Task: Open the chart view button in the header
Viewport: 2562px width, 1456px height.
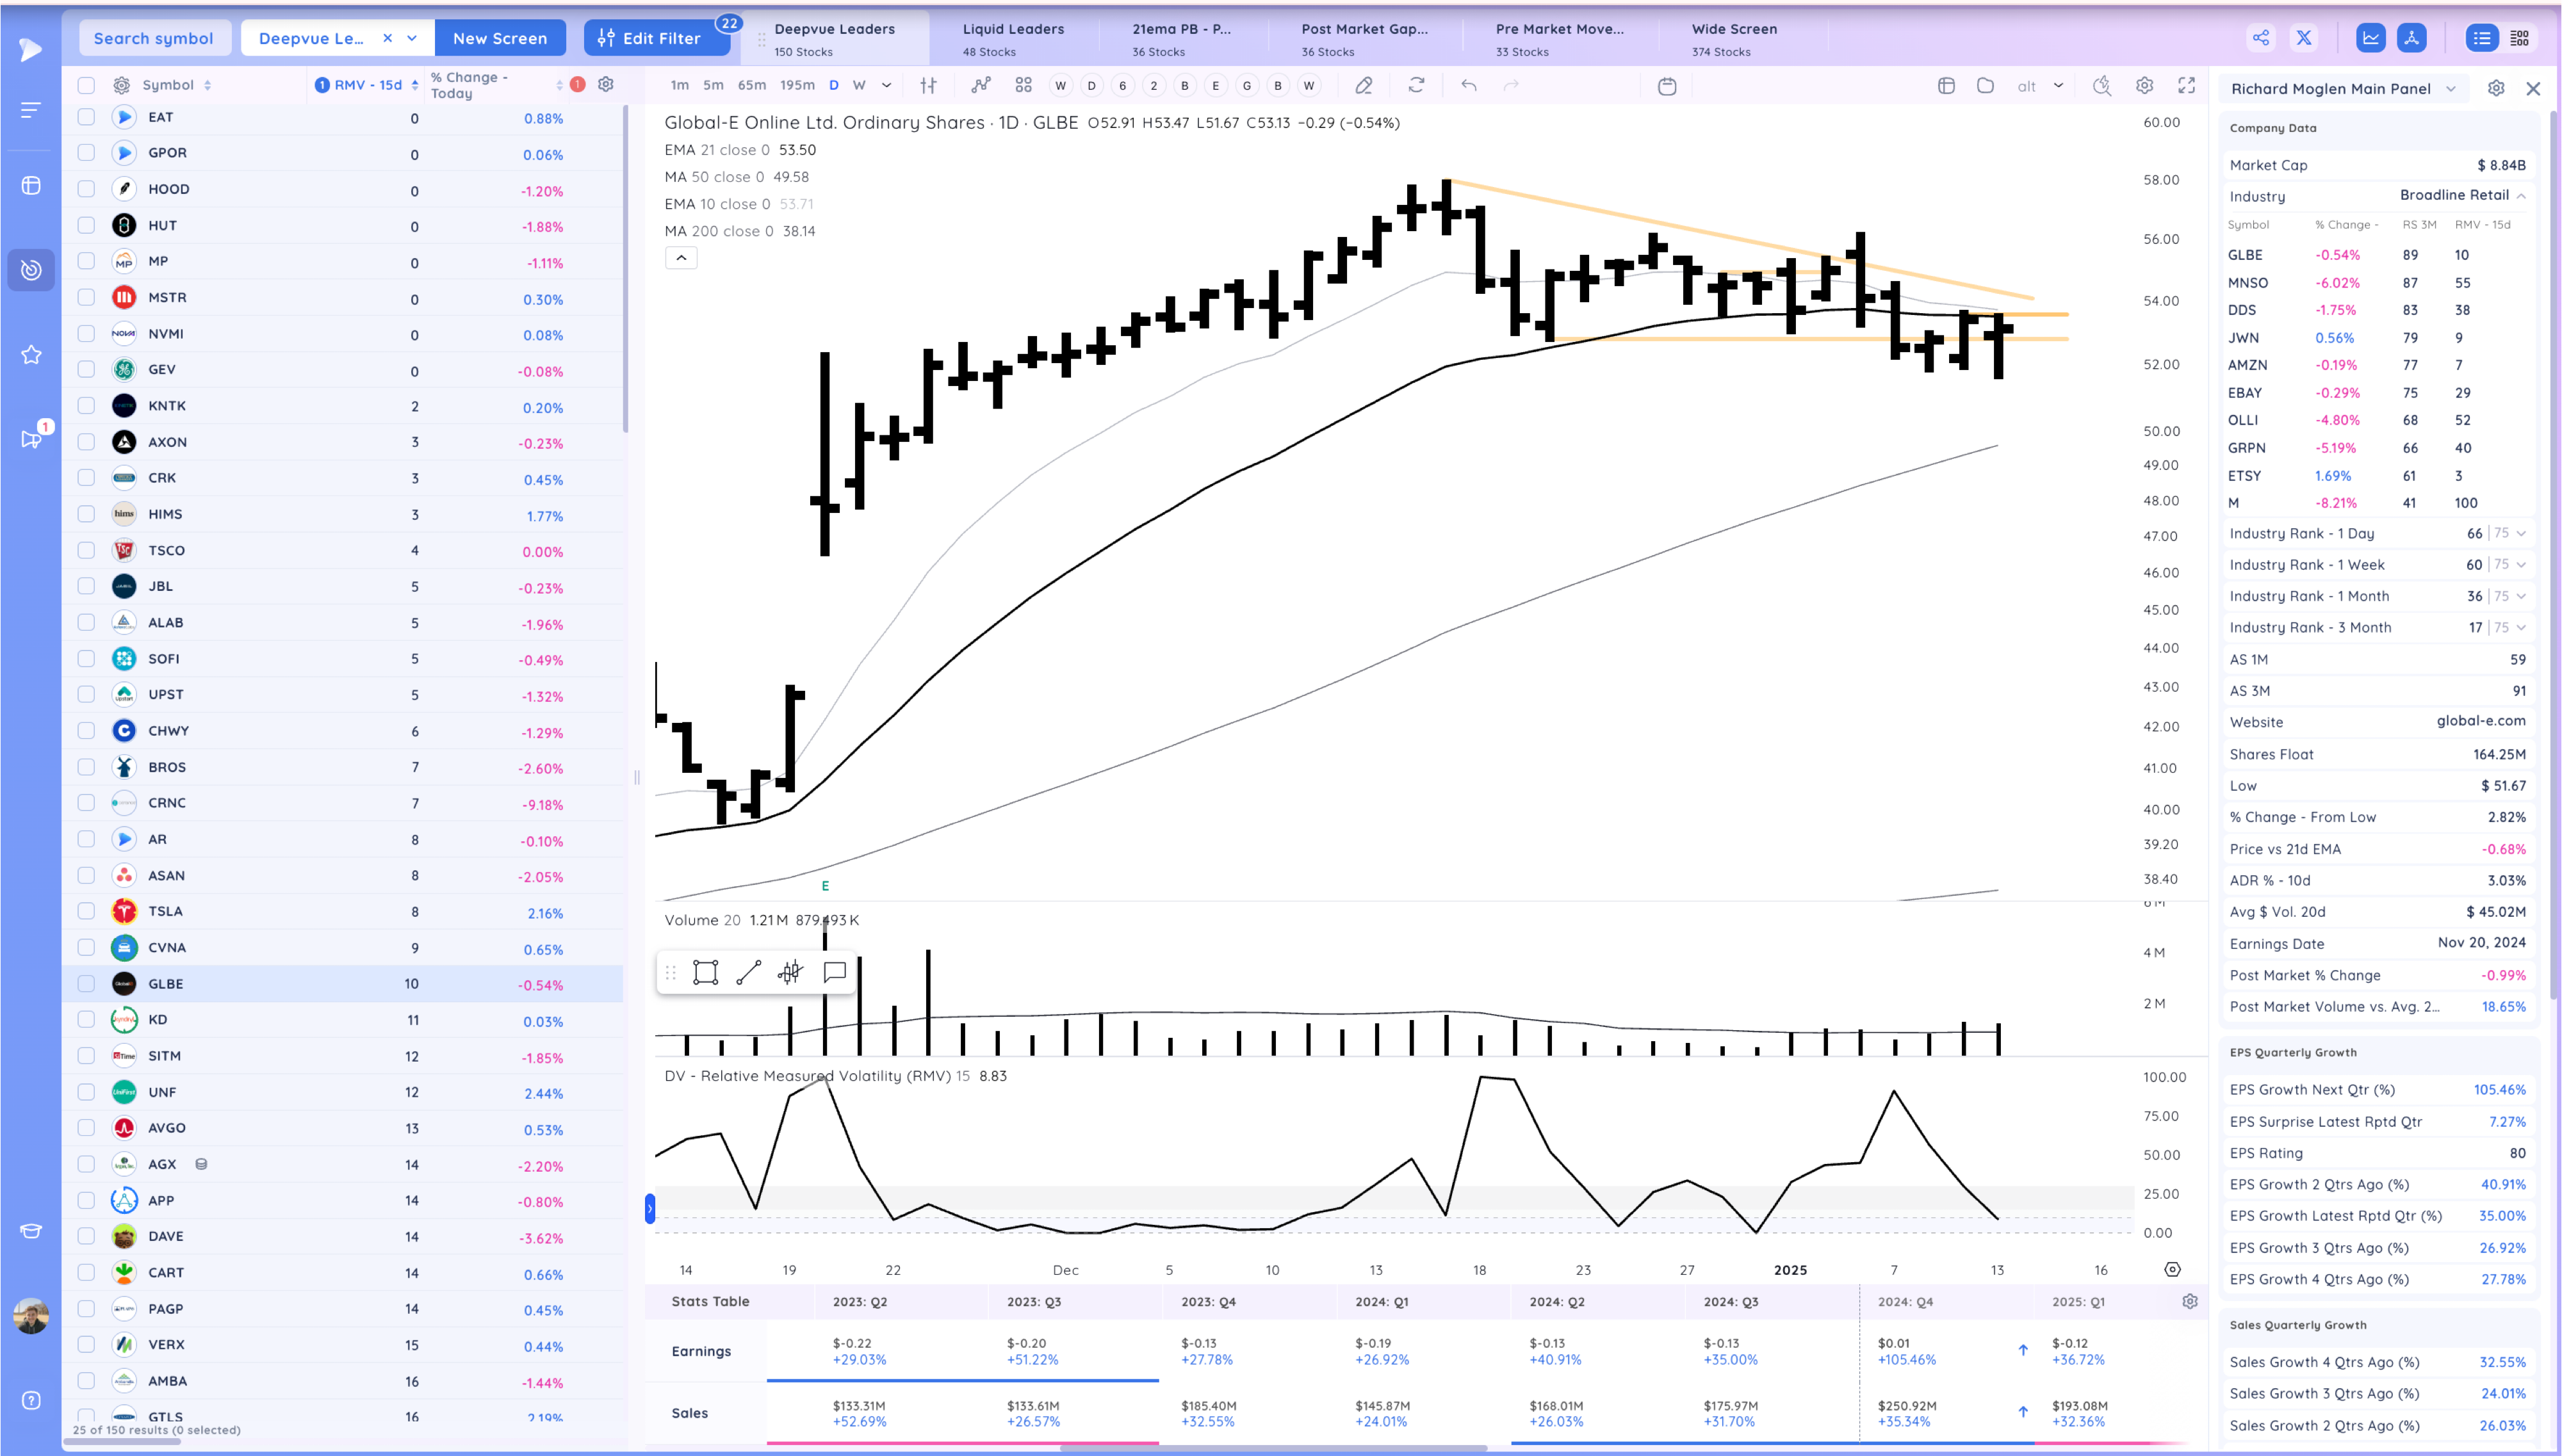Action: [2370, 38]
